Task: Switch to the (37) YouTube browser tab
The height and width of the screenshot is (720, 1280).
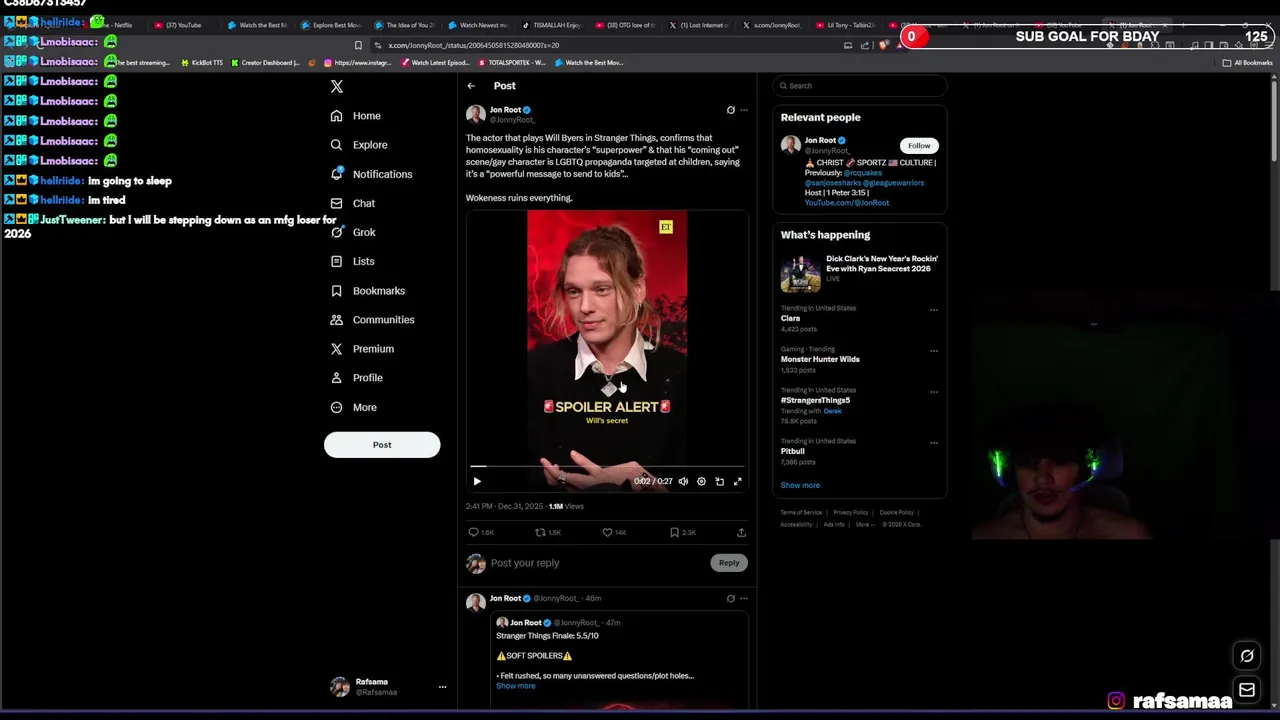Action: (178, 25)
